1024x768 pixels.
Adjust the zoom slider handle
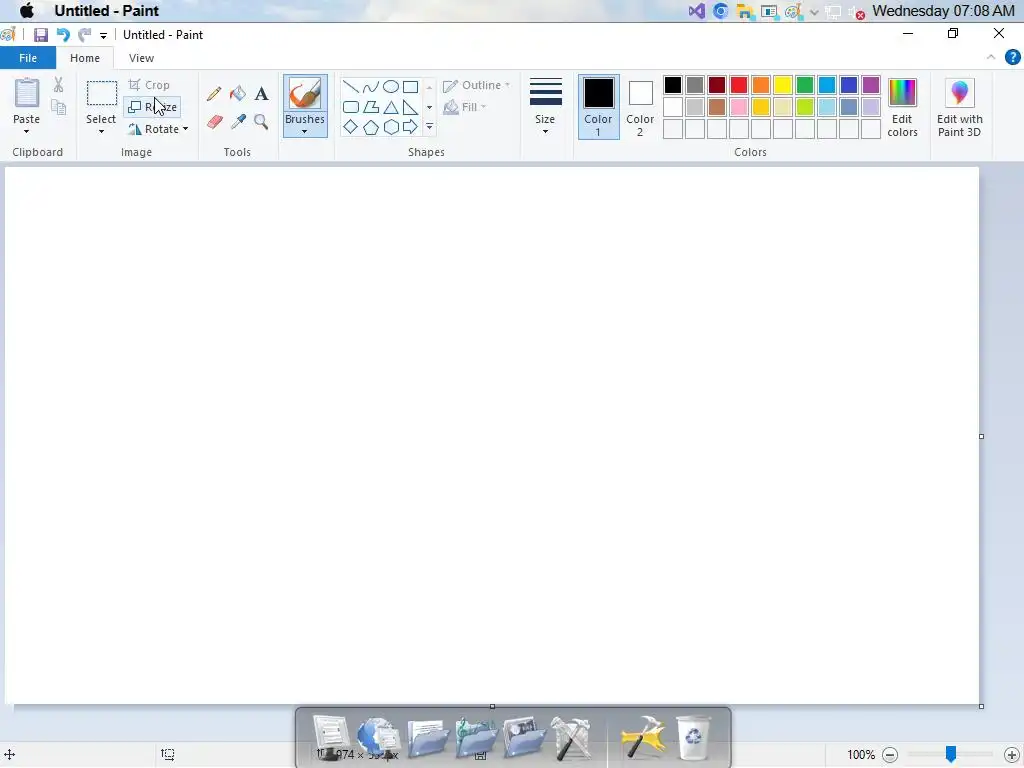click(x=951, y=754)
